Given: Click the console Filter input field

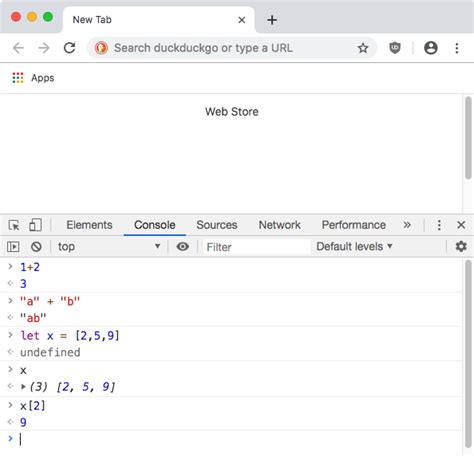Looking at the screenshot, I should point(256,247).
